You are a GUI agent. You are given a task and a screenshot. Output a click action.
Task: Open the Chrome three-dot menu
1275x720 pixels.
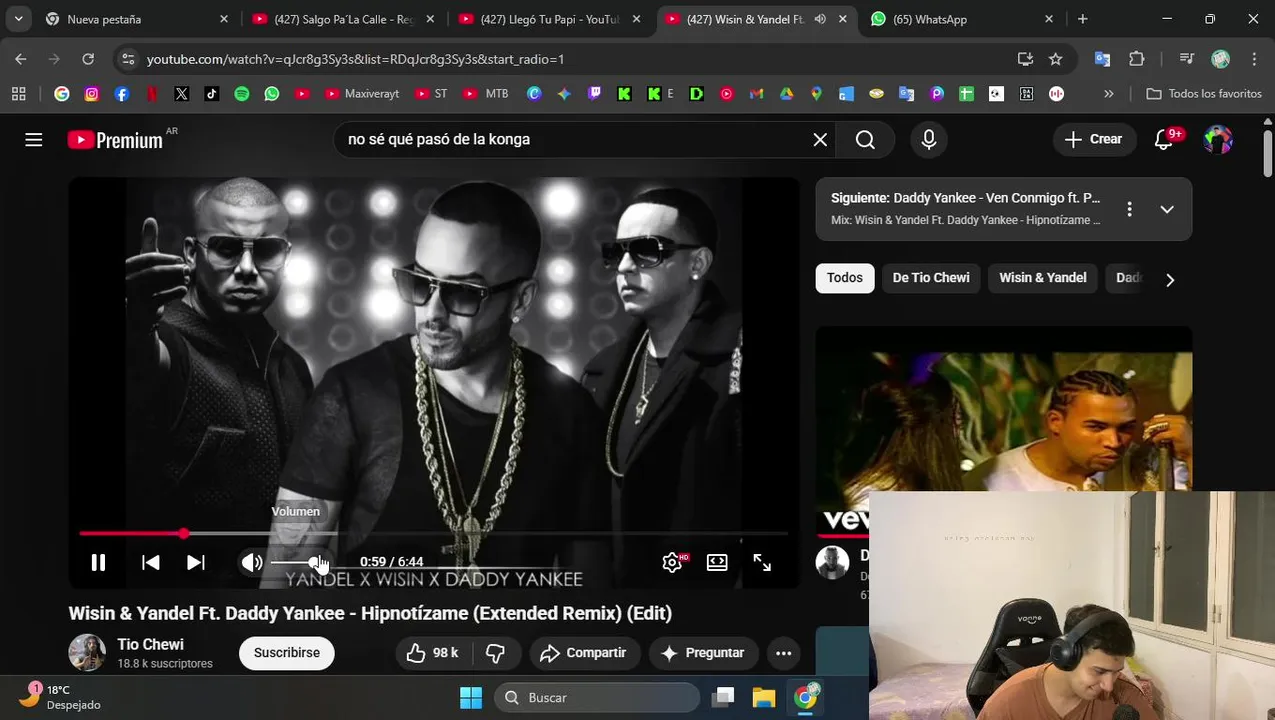coord(1254,59)
